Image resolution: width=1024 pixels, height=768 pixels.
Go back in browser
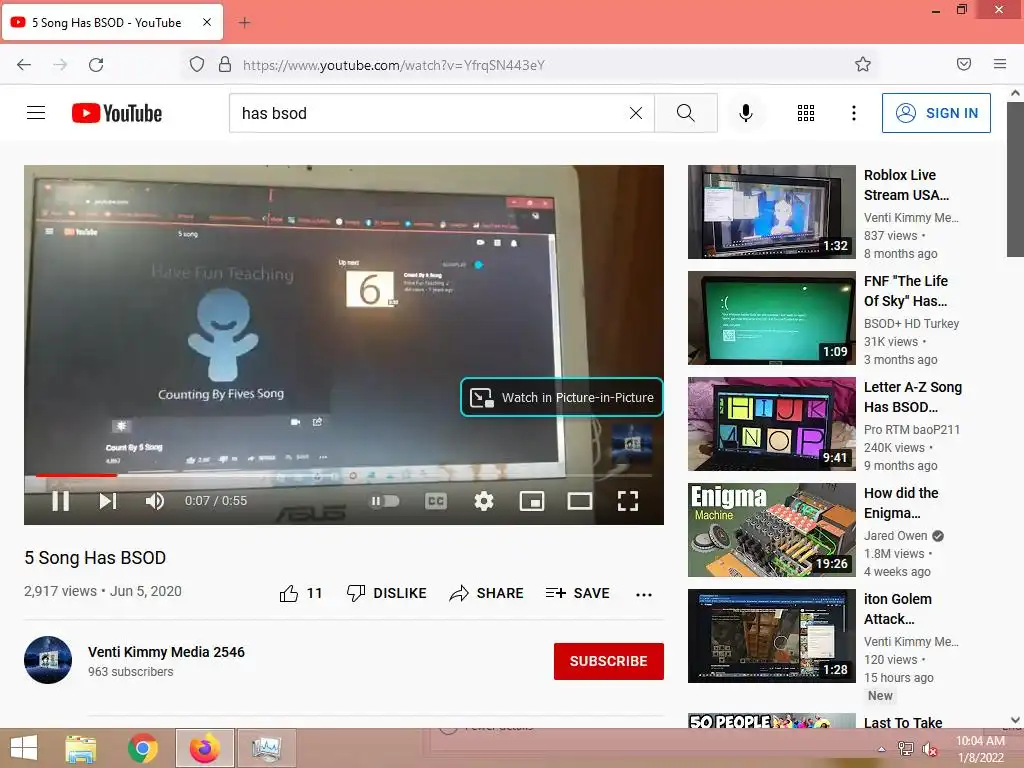(24, 64)
